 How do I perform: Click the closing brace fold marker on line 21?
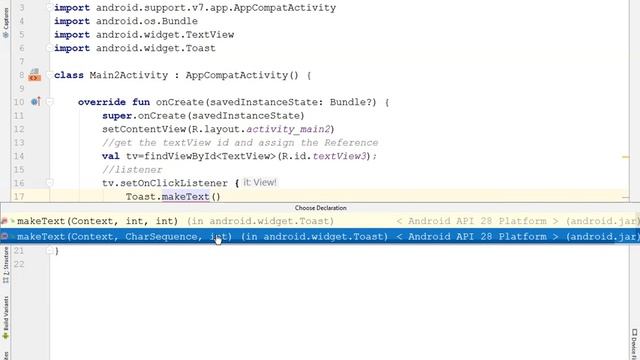click(49, 251)
